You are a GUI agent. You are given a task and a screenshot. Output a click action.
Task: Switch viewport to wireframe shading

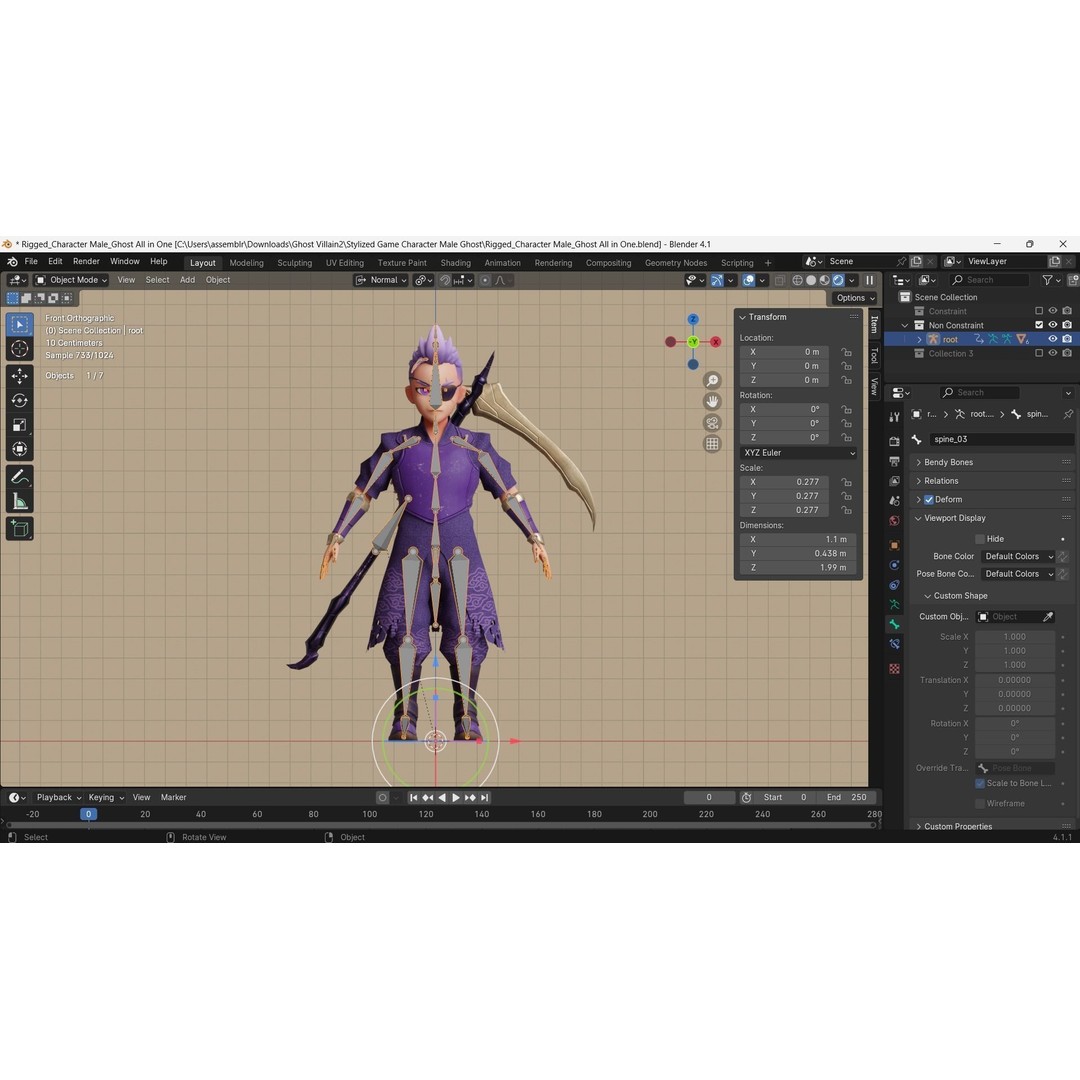797,280
